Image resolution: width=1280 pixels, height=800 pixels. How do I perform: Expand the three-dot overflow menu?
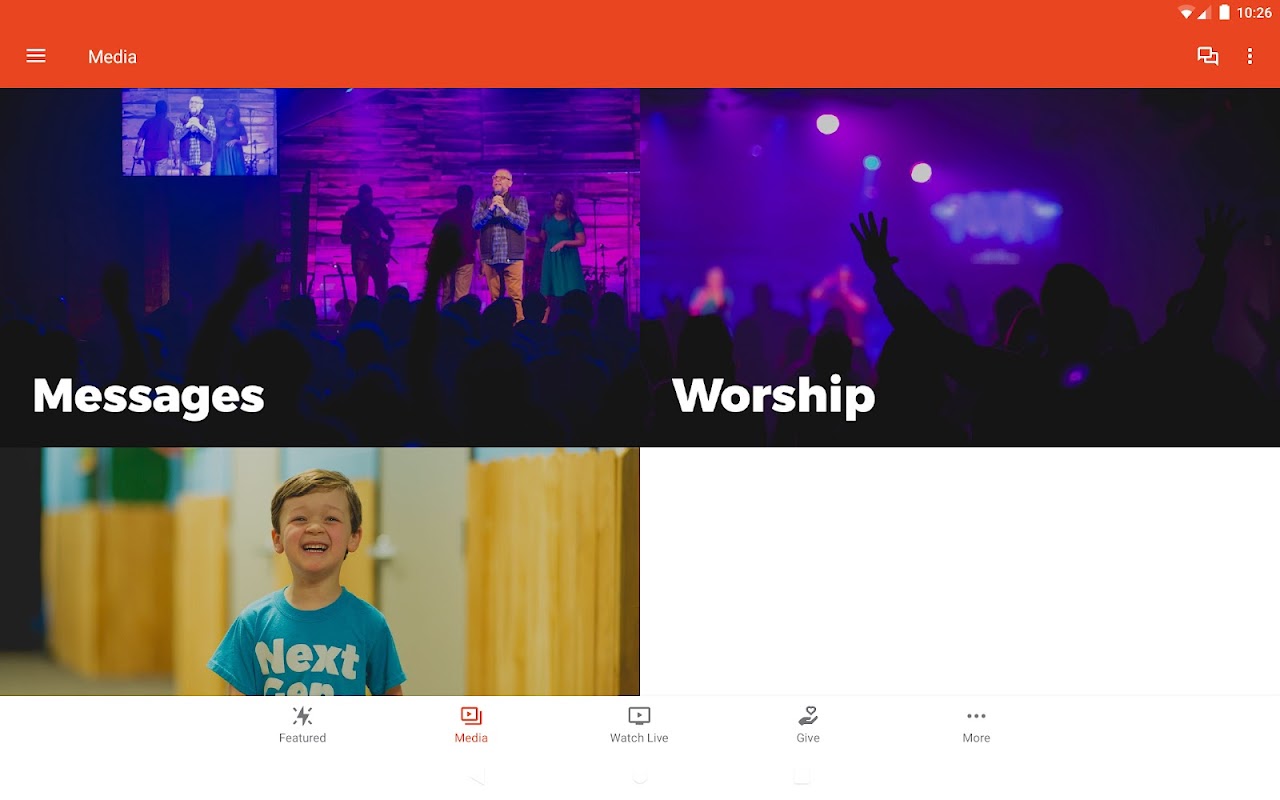coord(1250,56)
